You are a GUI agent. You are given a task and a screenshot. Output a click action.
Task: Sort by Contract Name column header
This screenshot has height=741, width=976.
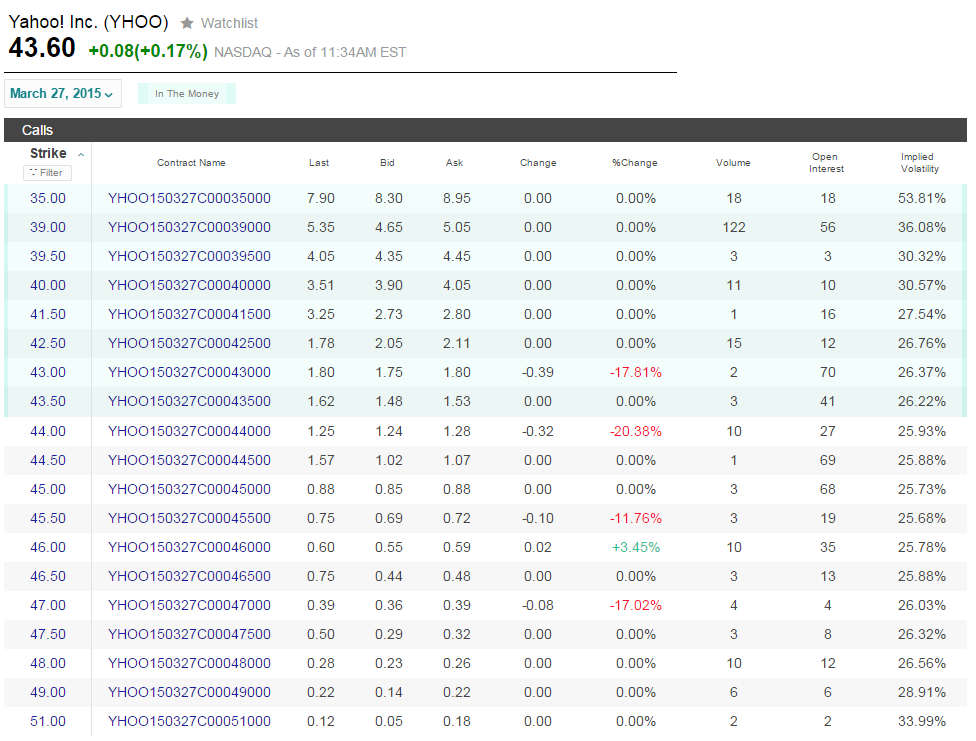(x=191, y=163)
